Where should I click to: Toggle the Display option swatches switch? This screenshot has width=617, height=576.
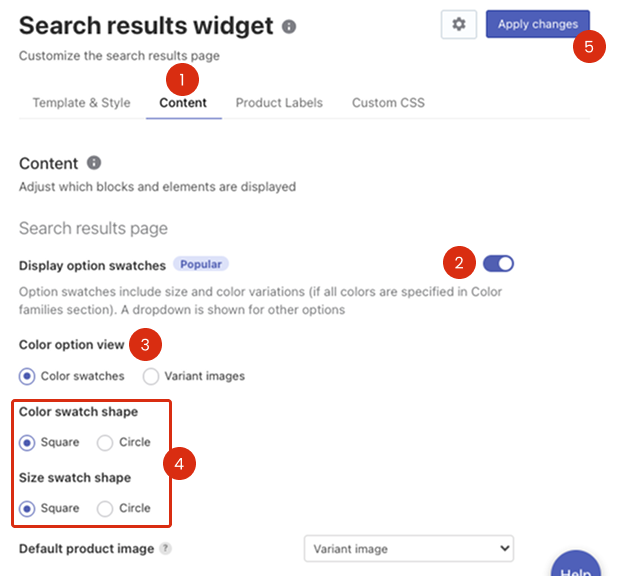tap(498, 264)
